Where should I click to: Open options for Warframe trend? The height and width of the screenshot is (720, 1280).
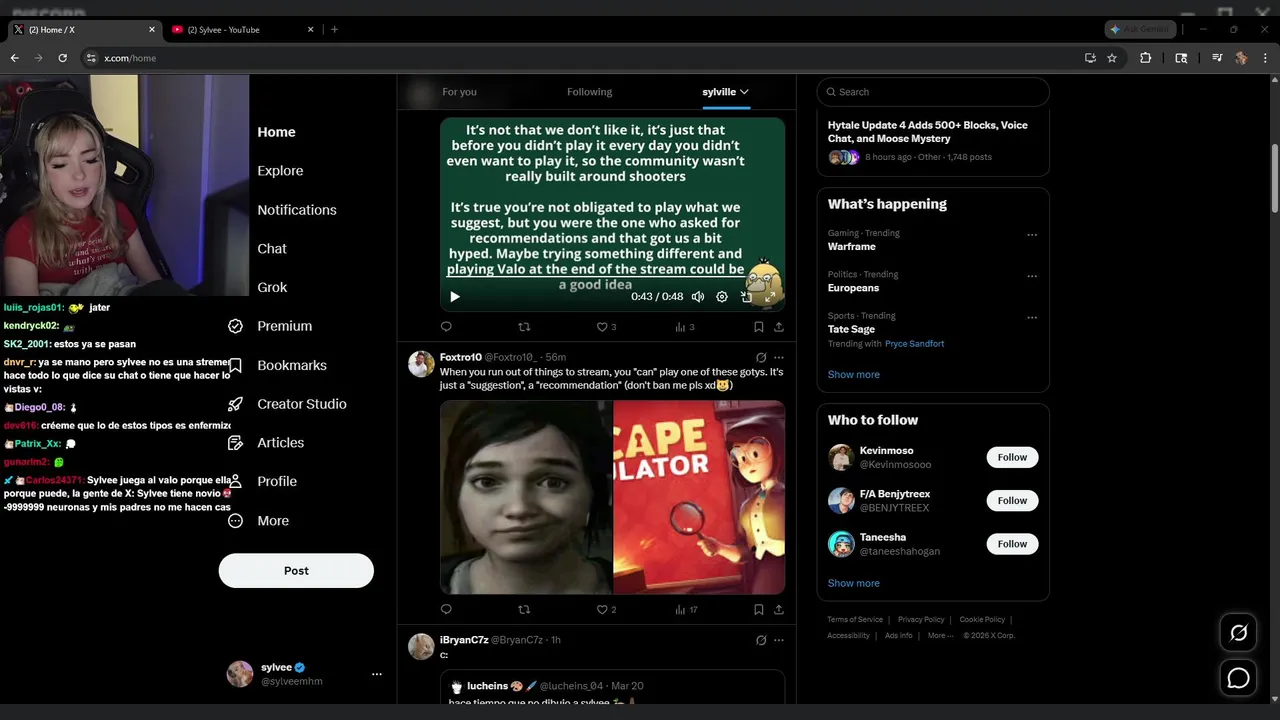click(1032, 235)
